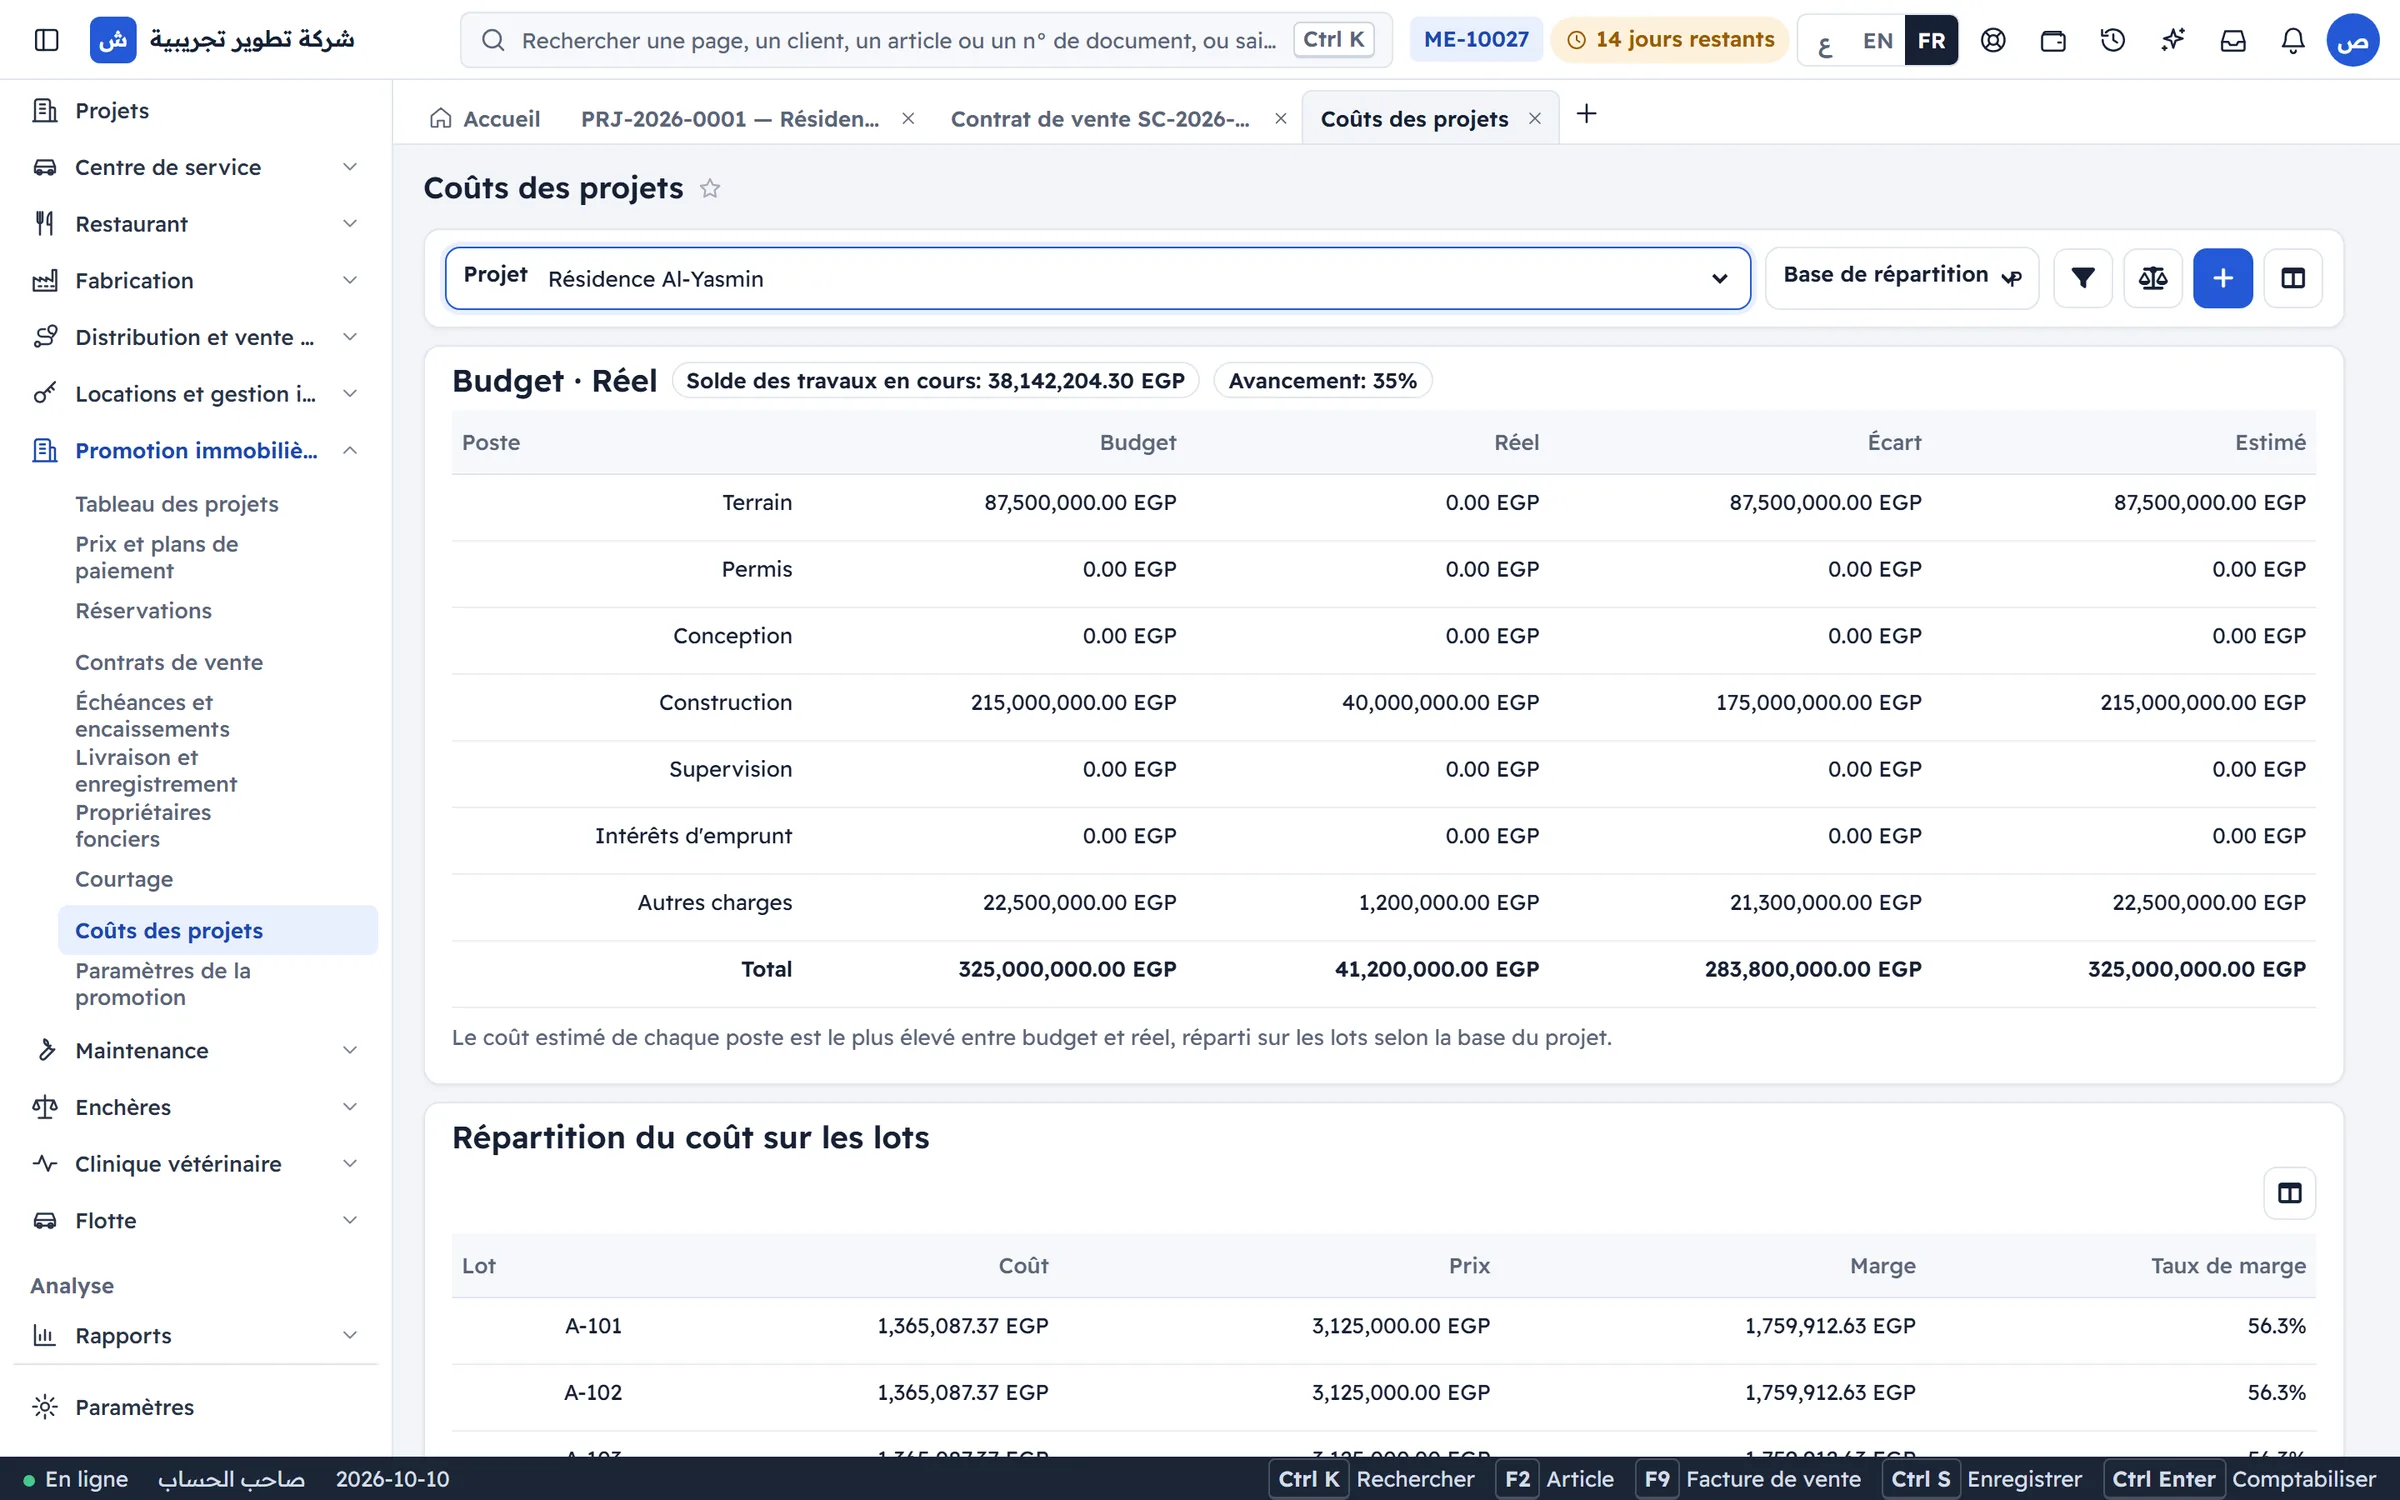Expand the Restaurant menu section
This screenshot has width=2400, height=1500.
196,224
